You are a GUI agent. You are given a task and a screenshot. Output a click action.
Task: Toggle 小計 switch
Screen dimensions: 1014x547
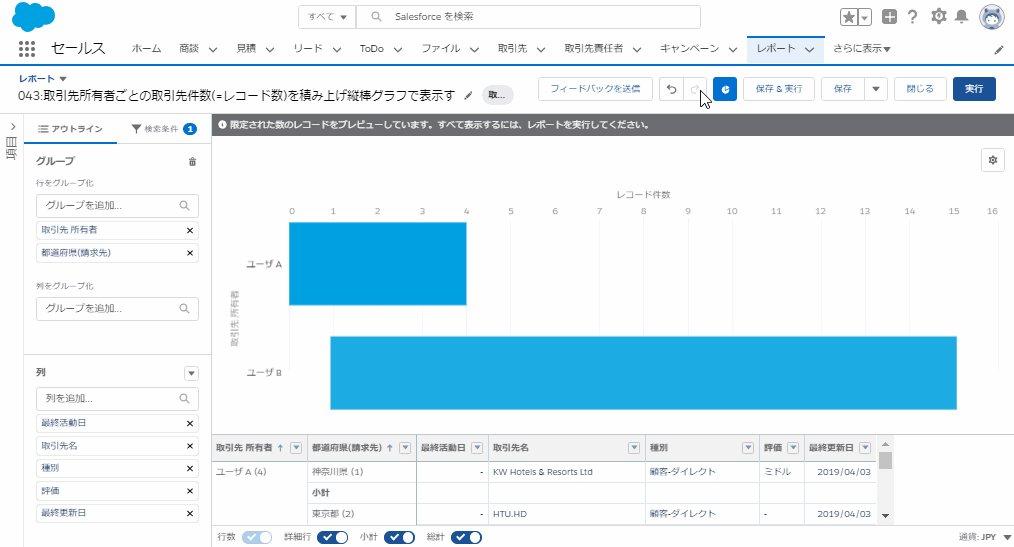tap(399, 537)
